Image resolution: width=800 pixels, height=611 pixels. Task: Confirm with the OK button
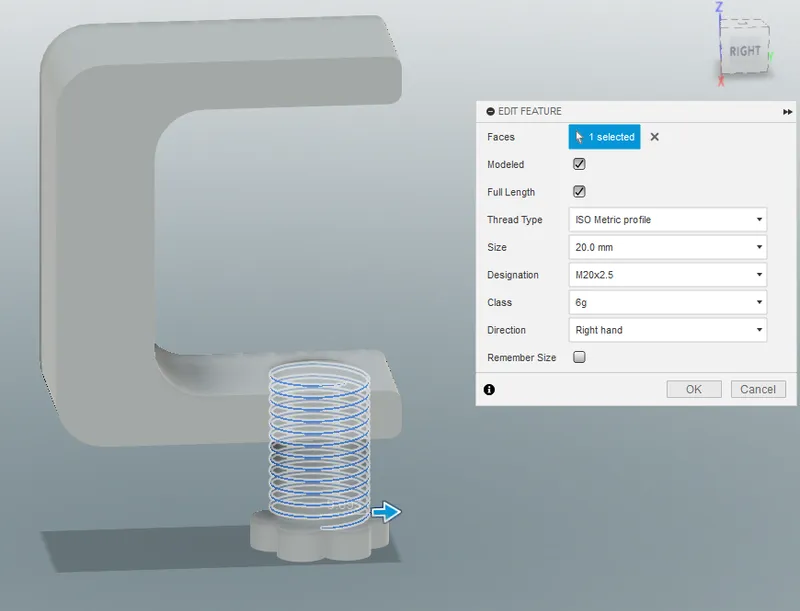[x=694, y=389]
